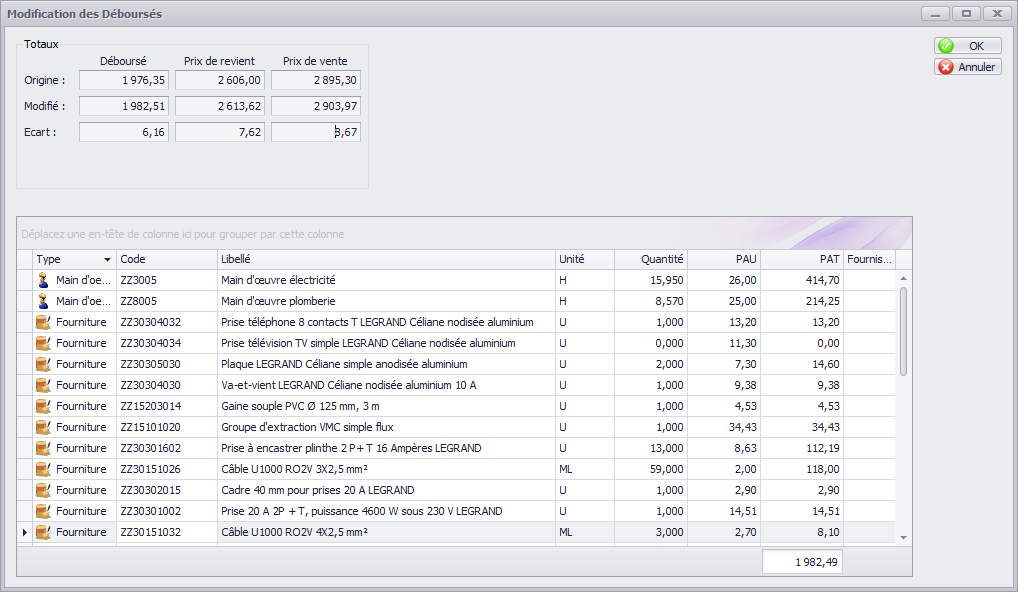Sort by the Libellé column header
The width and height of the screenshot is (1018, 592).
point(386,259)
